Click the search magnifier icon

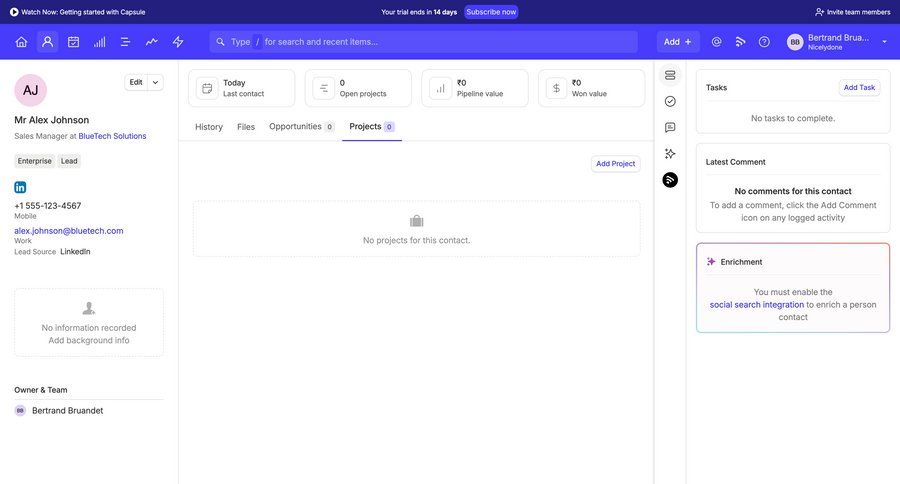point(220,42)
